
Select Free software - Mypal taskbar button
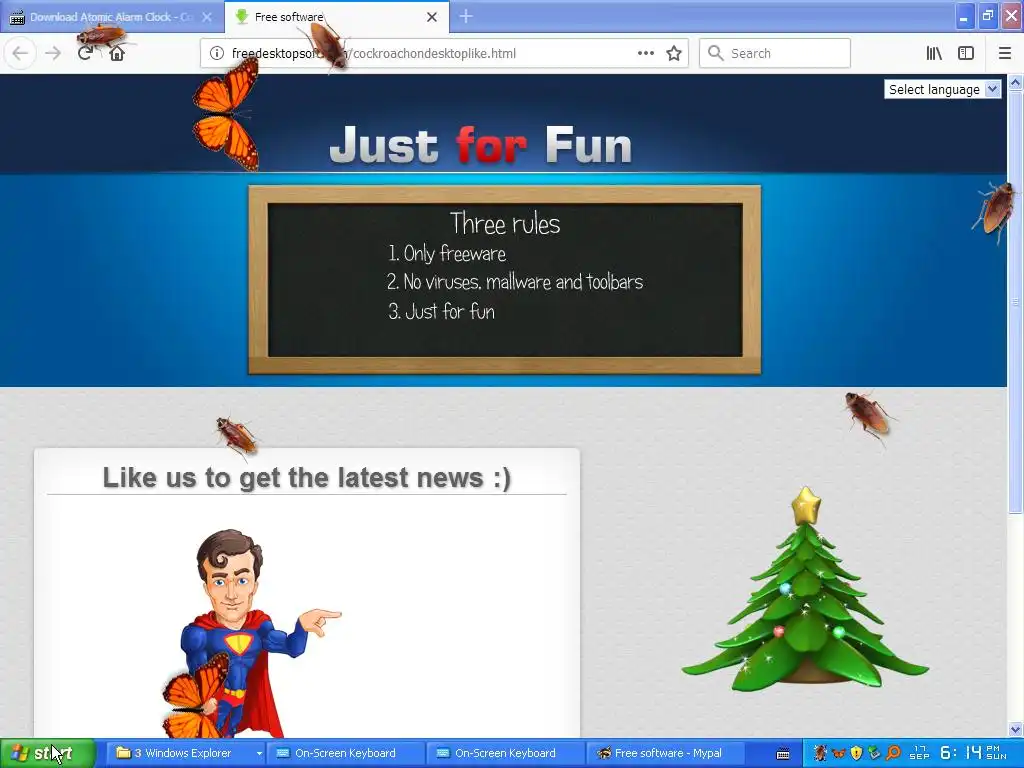click(665, 753)
